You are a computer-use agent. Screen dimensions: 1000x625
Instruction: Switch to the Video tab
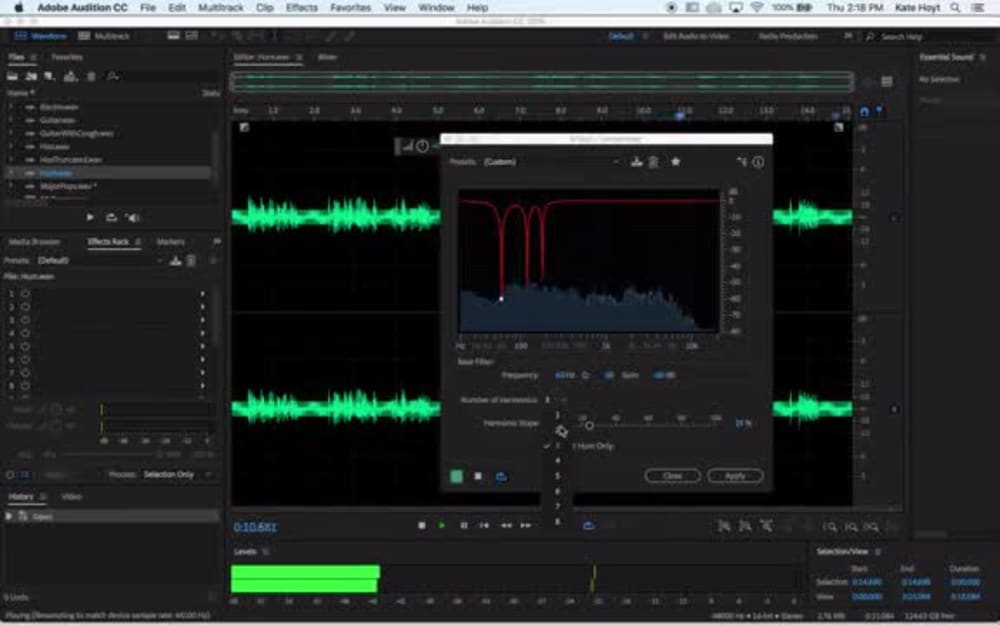pos(71,496)
